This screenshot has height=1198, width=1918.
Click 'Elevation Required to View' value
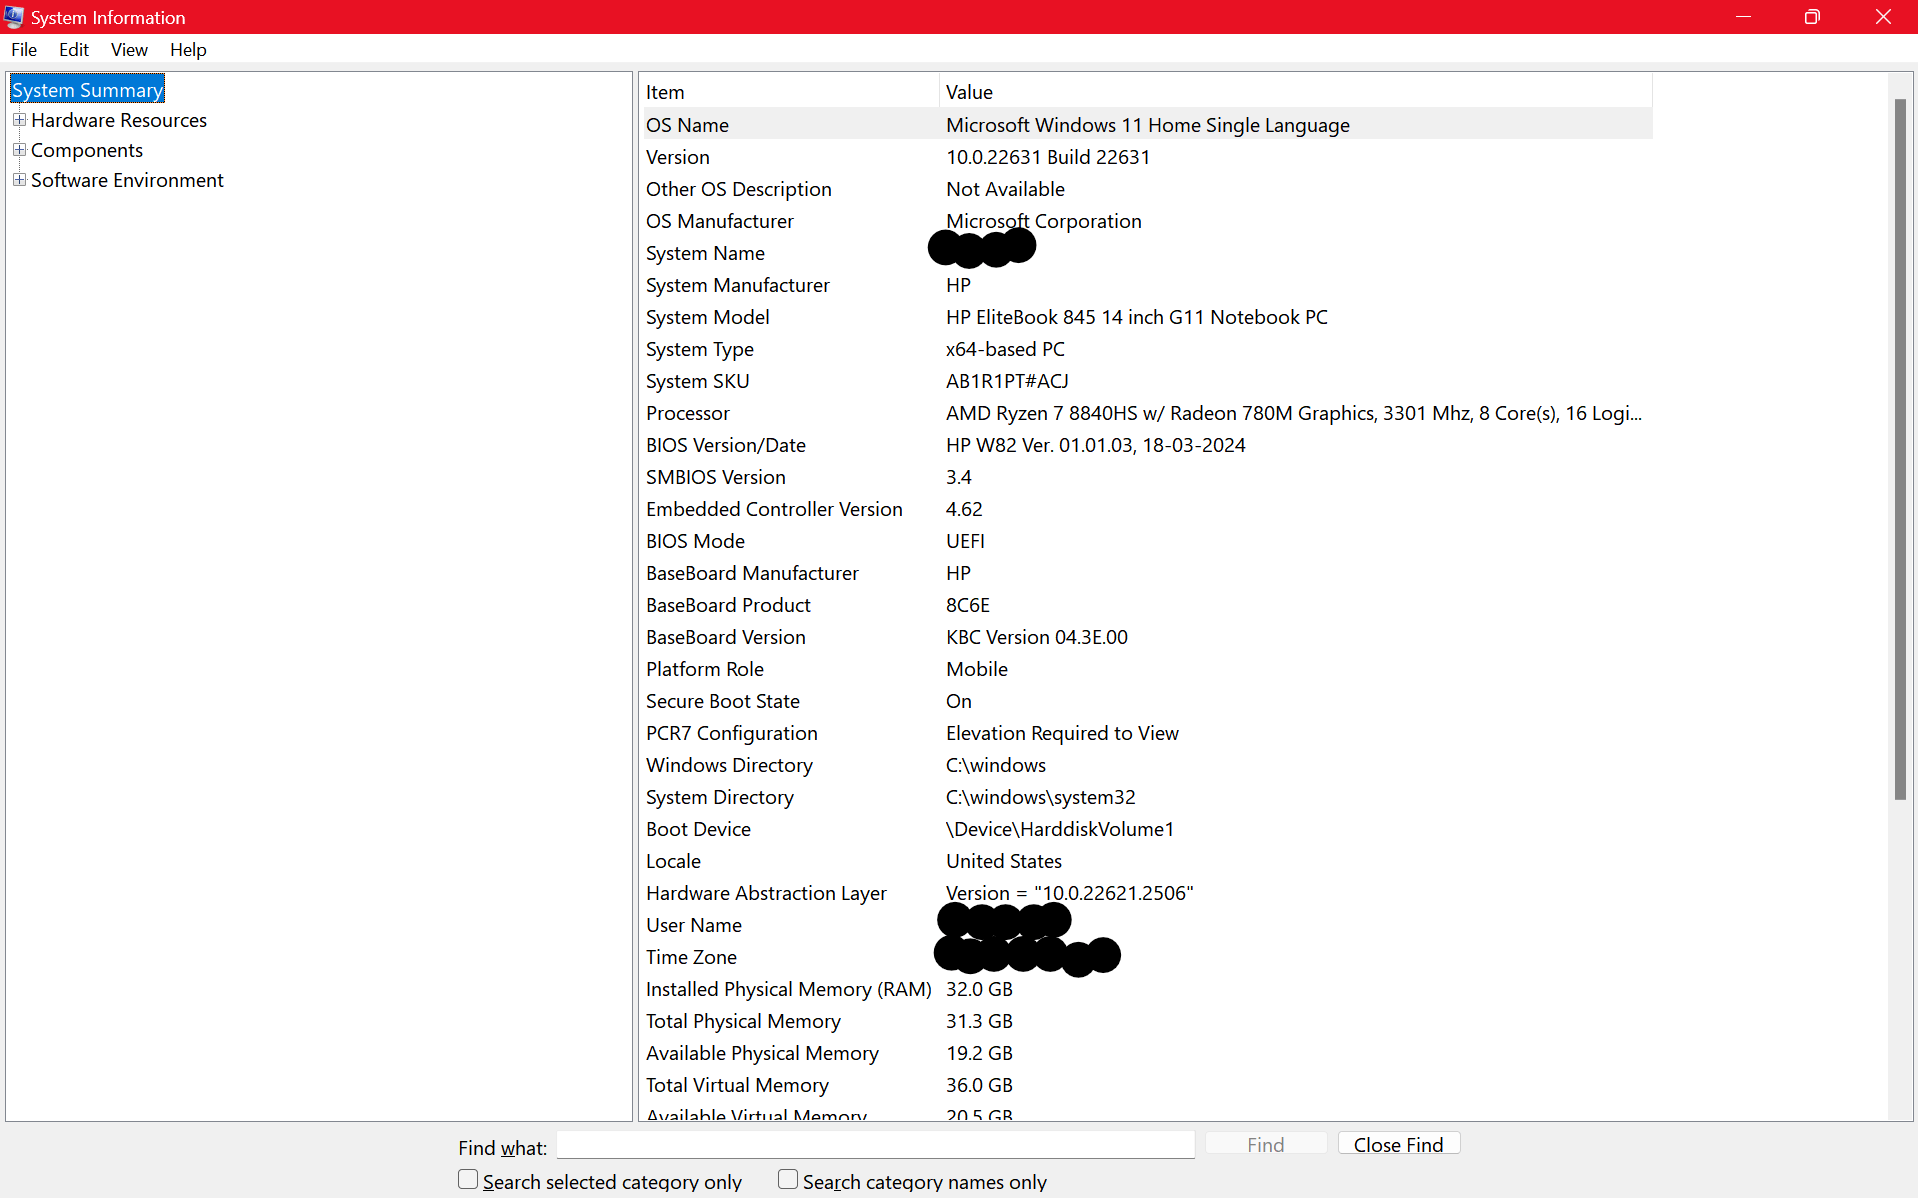pyautogui.click(x=1062, y=733)
